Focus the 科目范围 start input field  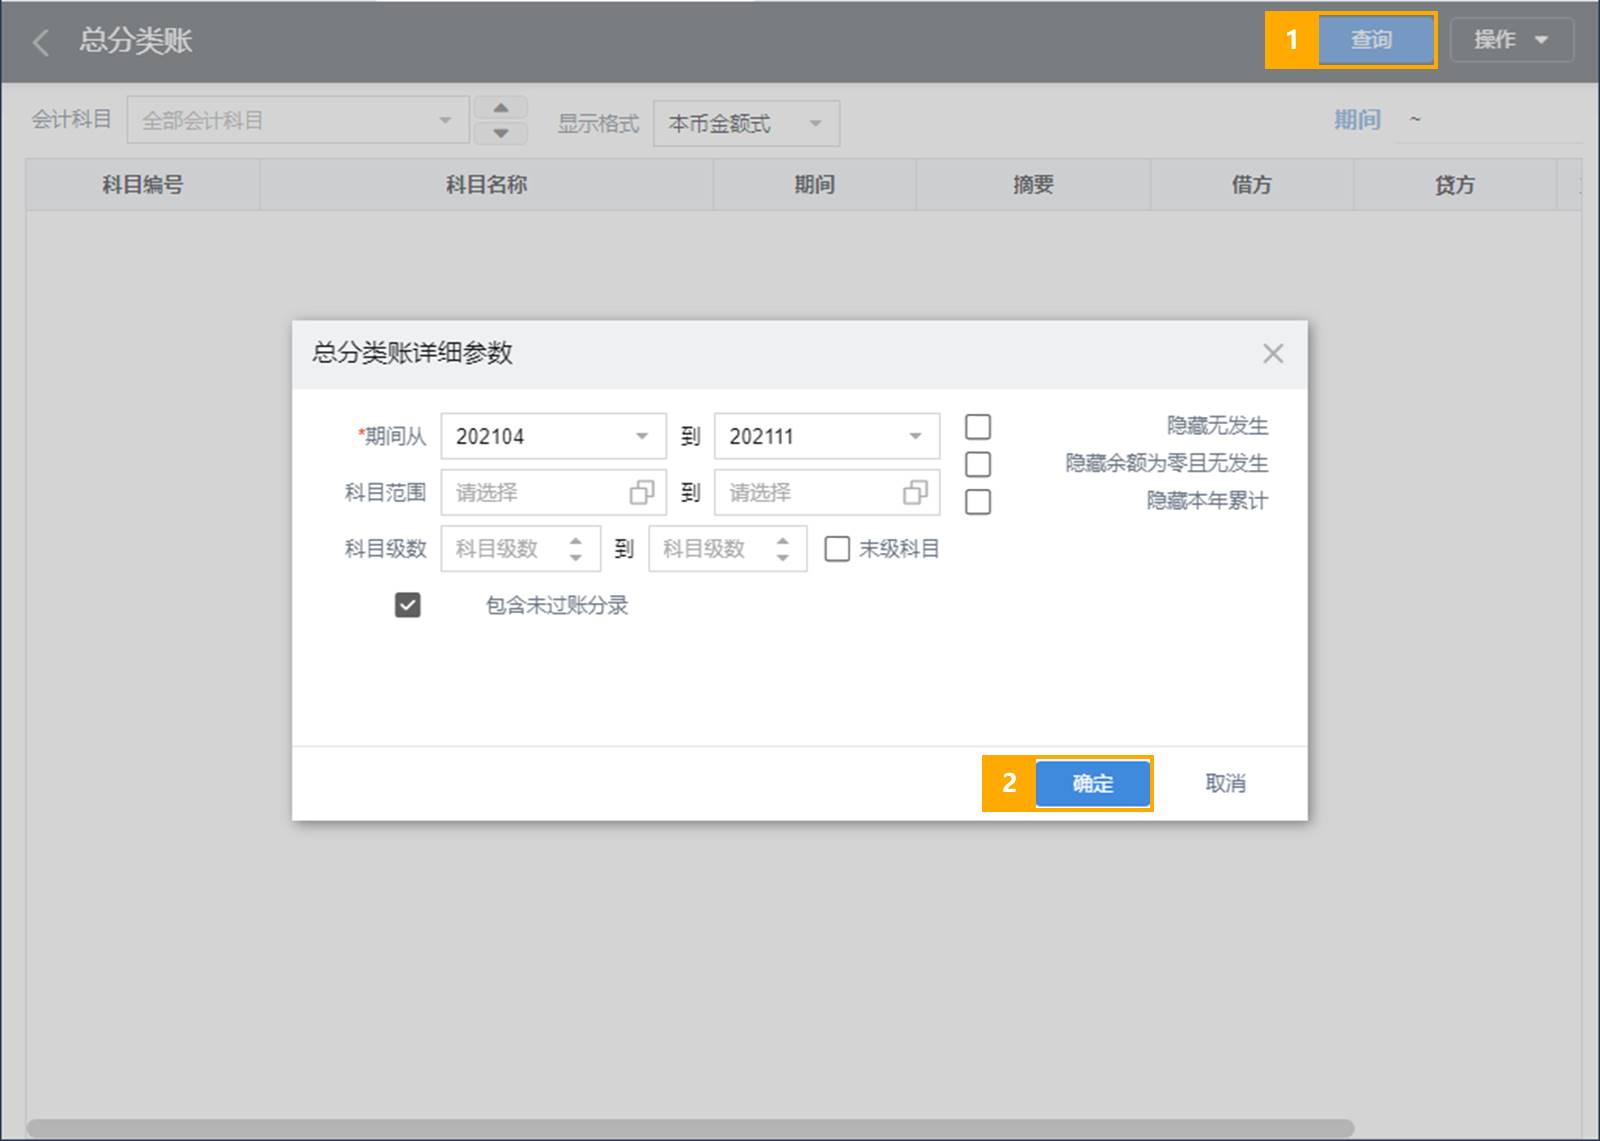pos(553,492)
